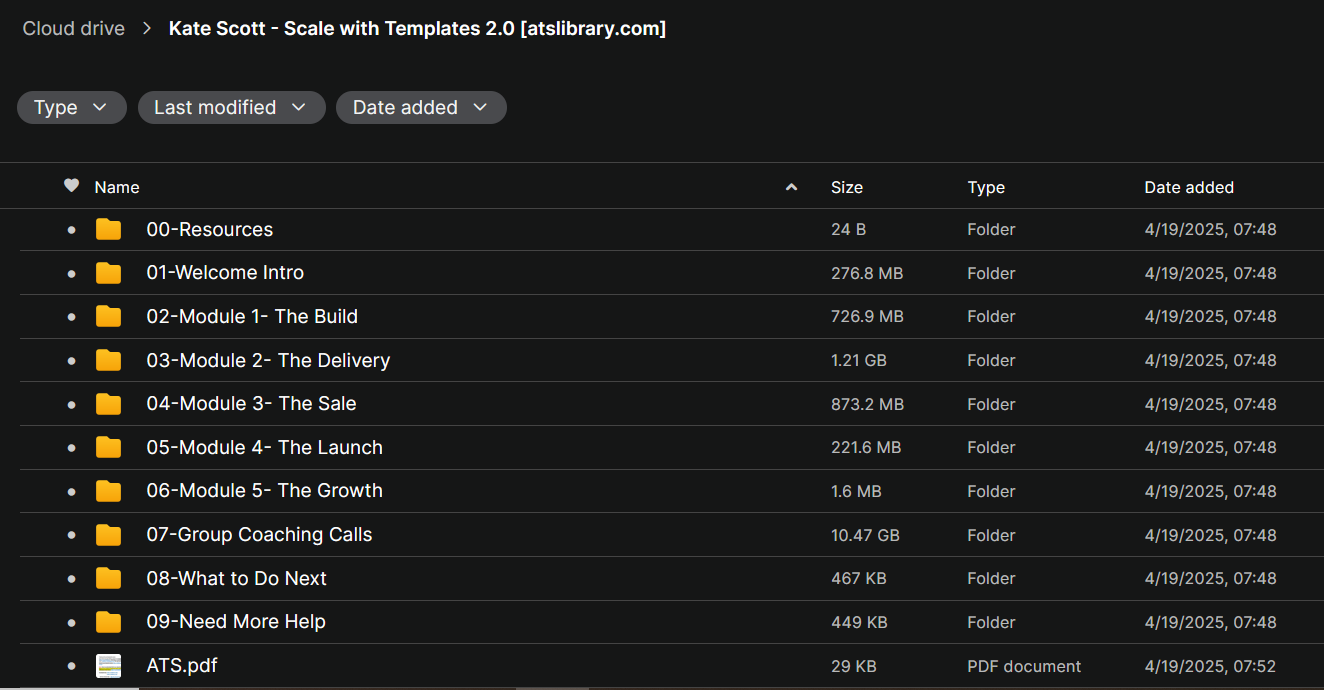Viewport: 1324px width, 690px height.
Task: Click the heart favorites column icon
Action: click(71, 186)
